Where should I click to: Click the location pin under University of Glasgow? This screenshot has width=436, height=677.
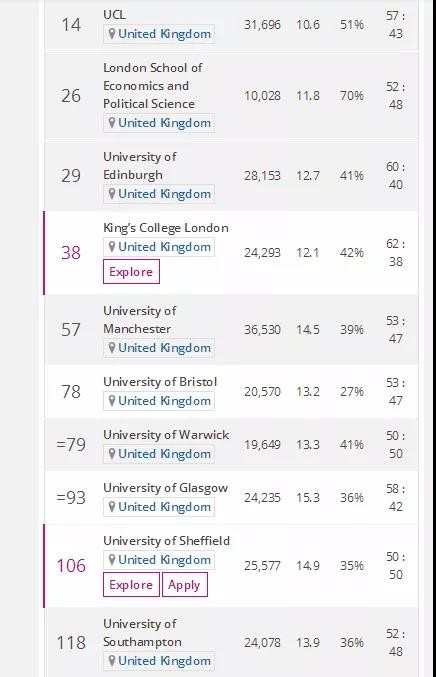coord(112,507)
